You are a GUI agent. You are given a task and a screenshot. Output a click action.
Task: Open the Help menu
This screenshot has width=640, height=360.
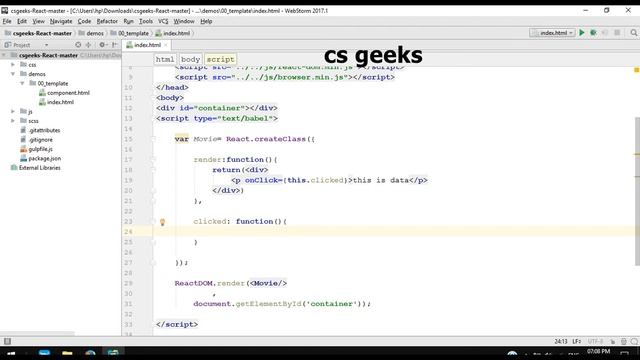(x=206, y=21)
